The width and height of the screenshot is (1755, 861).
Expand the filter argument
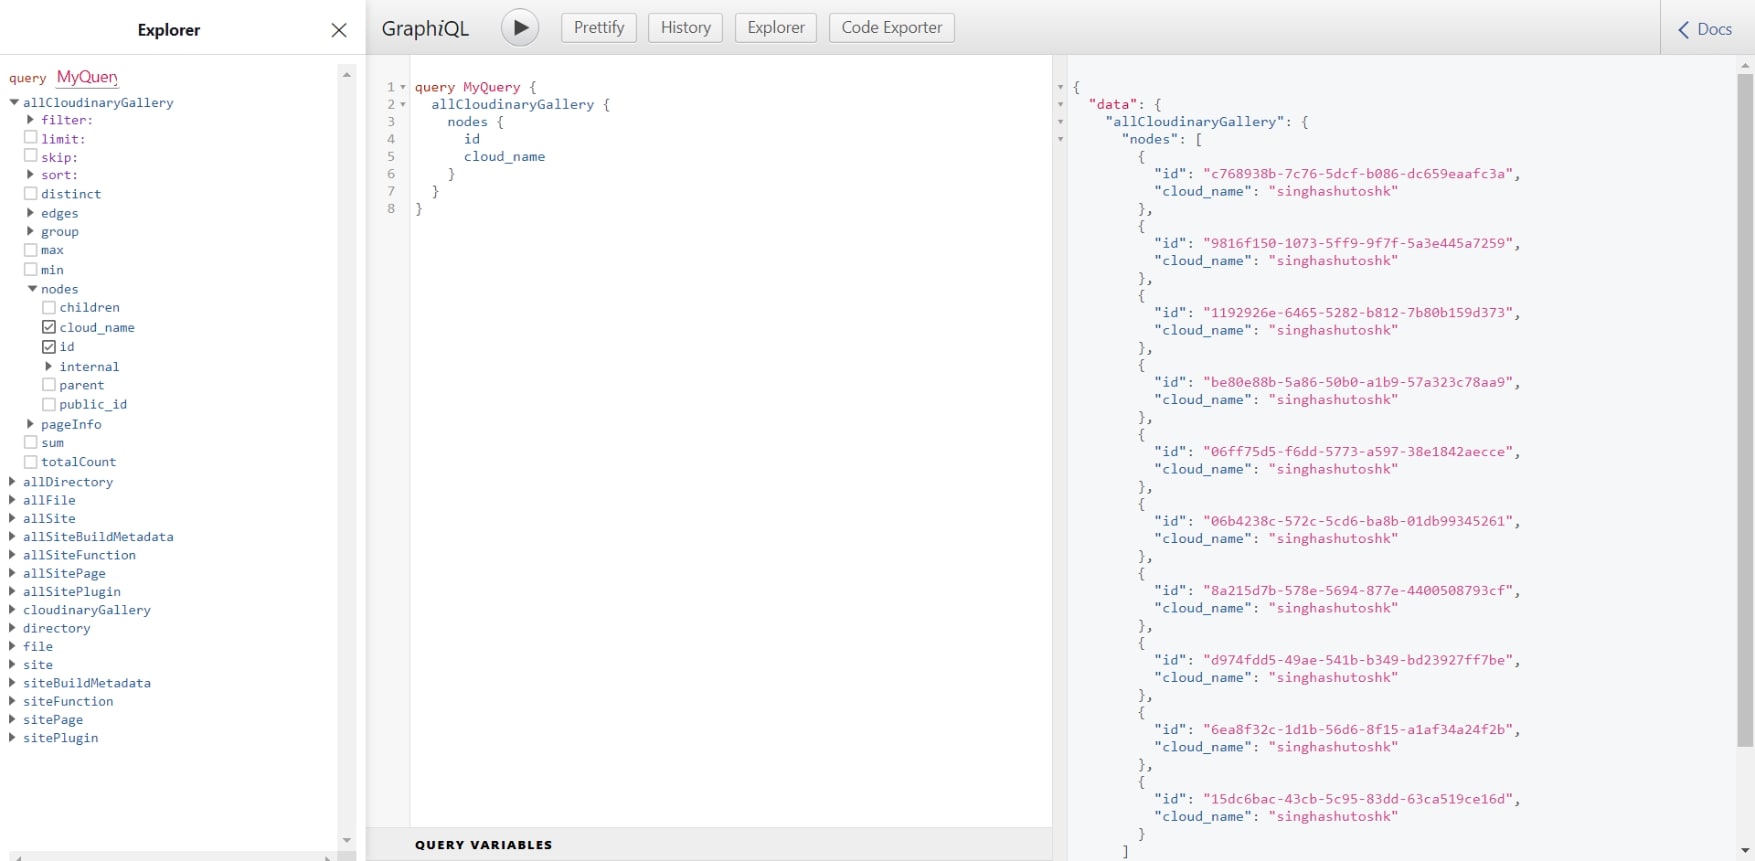pyautogui.click(x=31, y=119)
